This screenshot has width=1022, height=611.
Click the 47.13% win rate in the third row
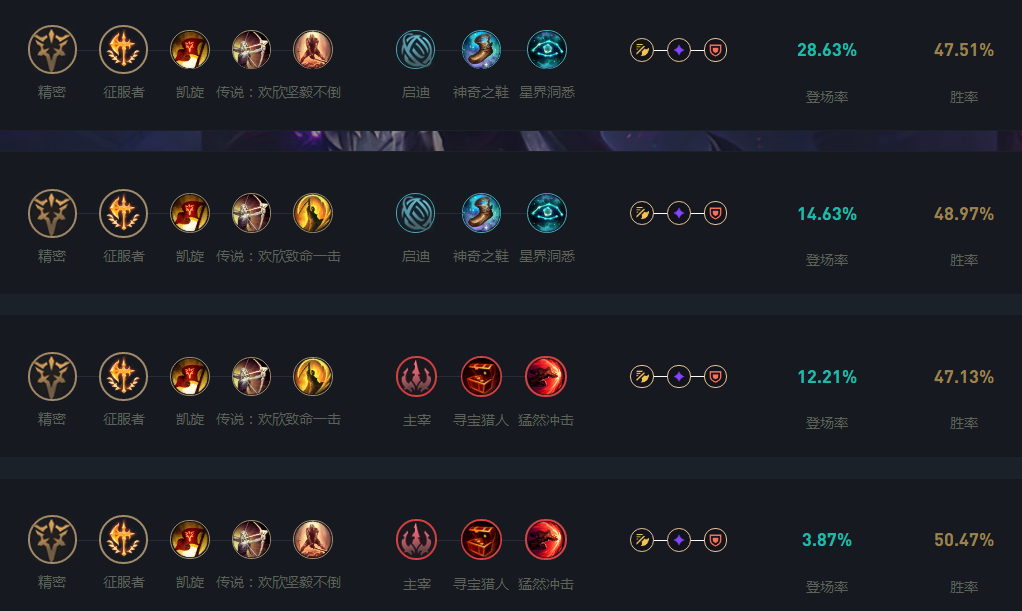[x=963, y=376]
